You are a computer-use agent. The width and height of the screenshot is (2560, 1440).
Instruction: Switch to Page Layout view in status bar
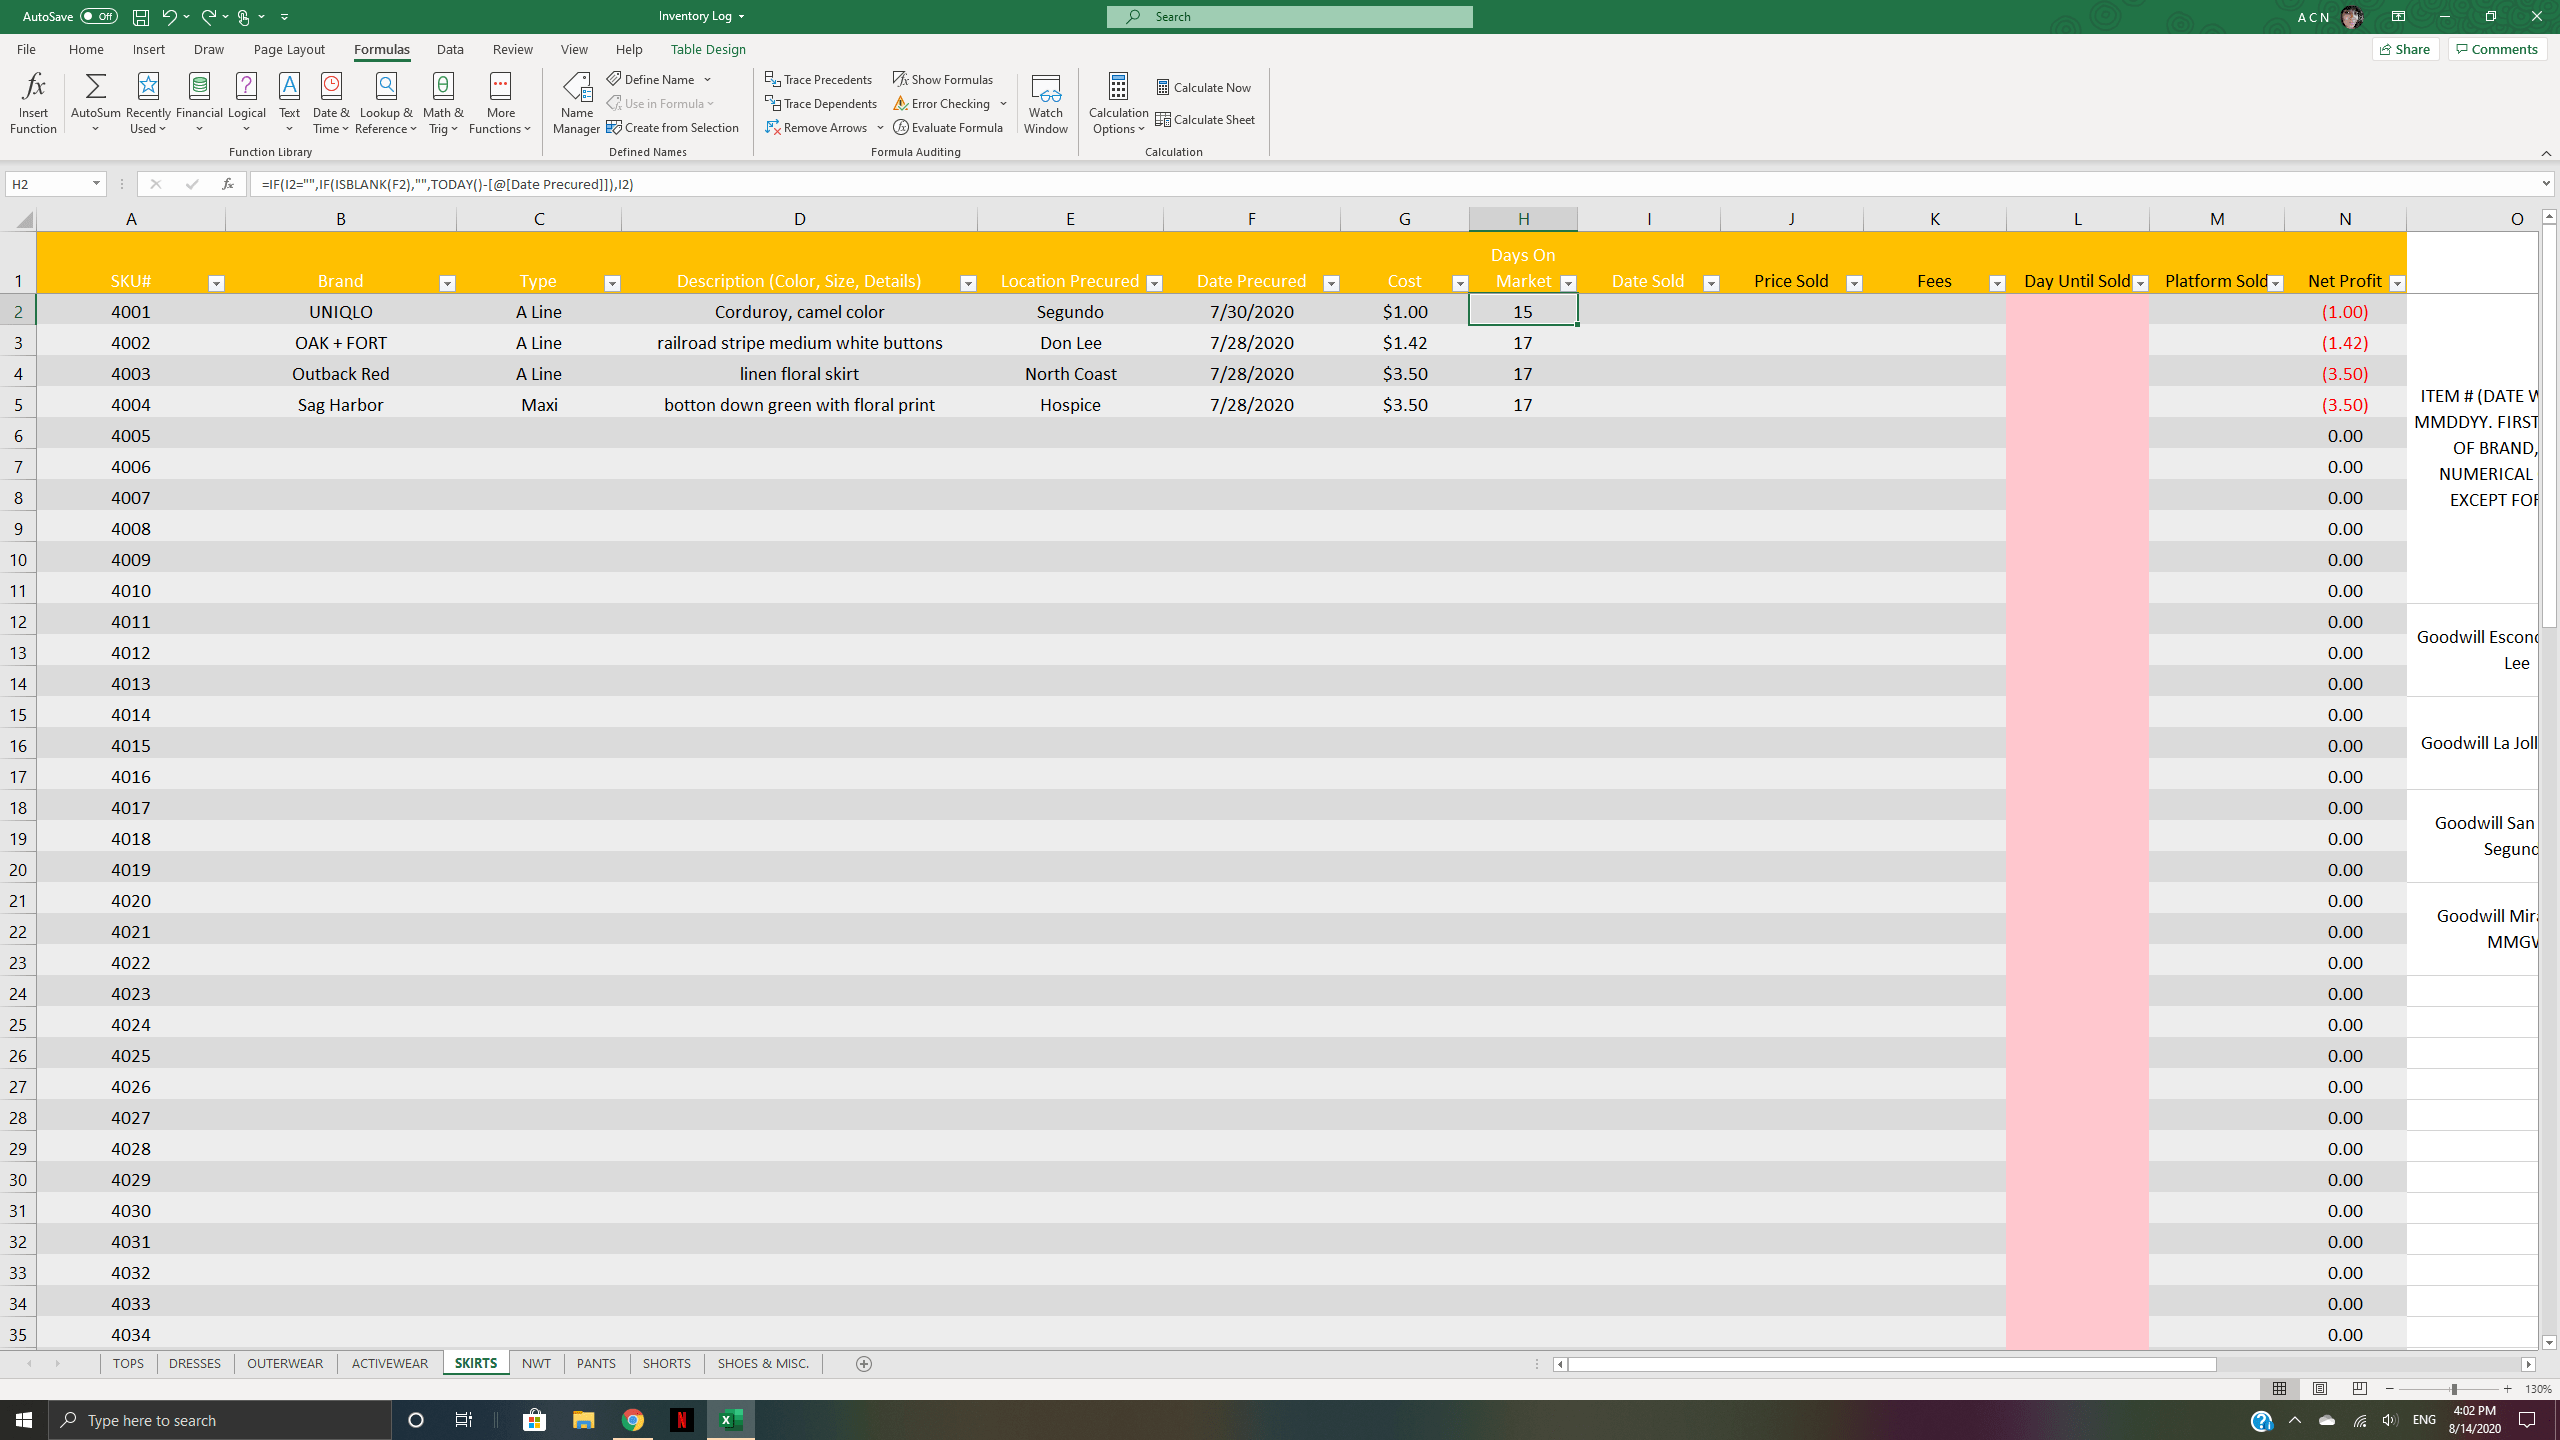(2320, 1389)
